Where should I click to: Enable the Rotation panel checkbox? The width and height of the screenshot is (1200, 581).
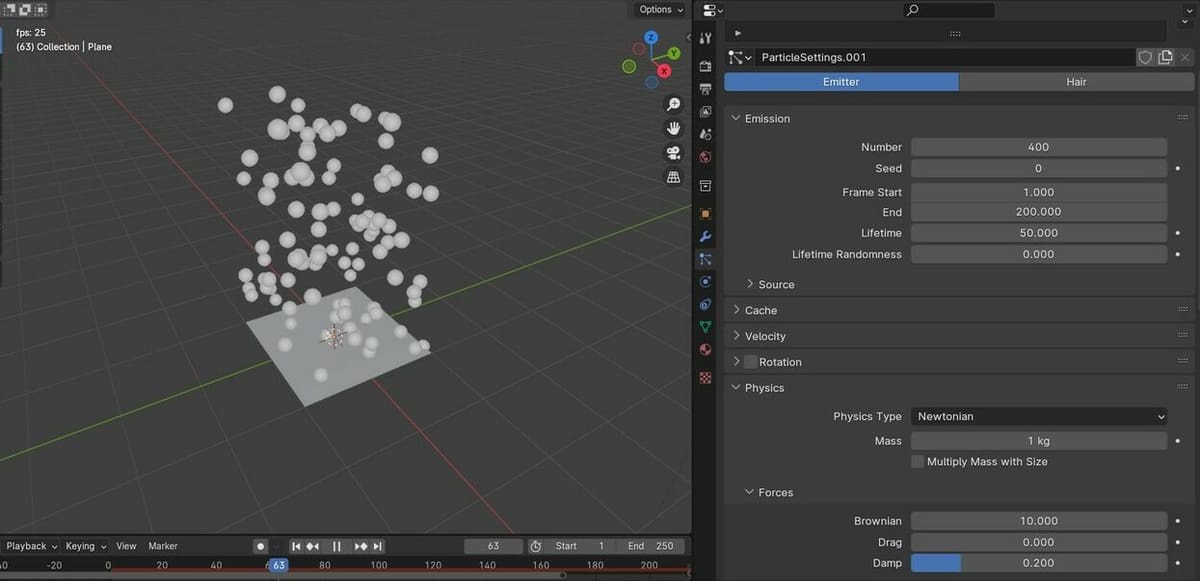pyautogui.click(x=750, y=362)
